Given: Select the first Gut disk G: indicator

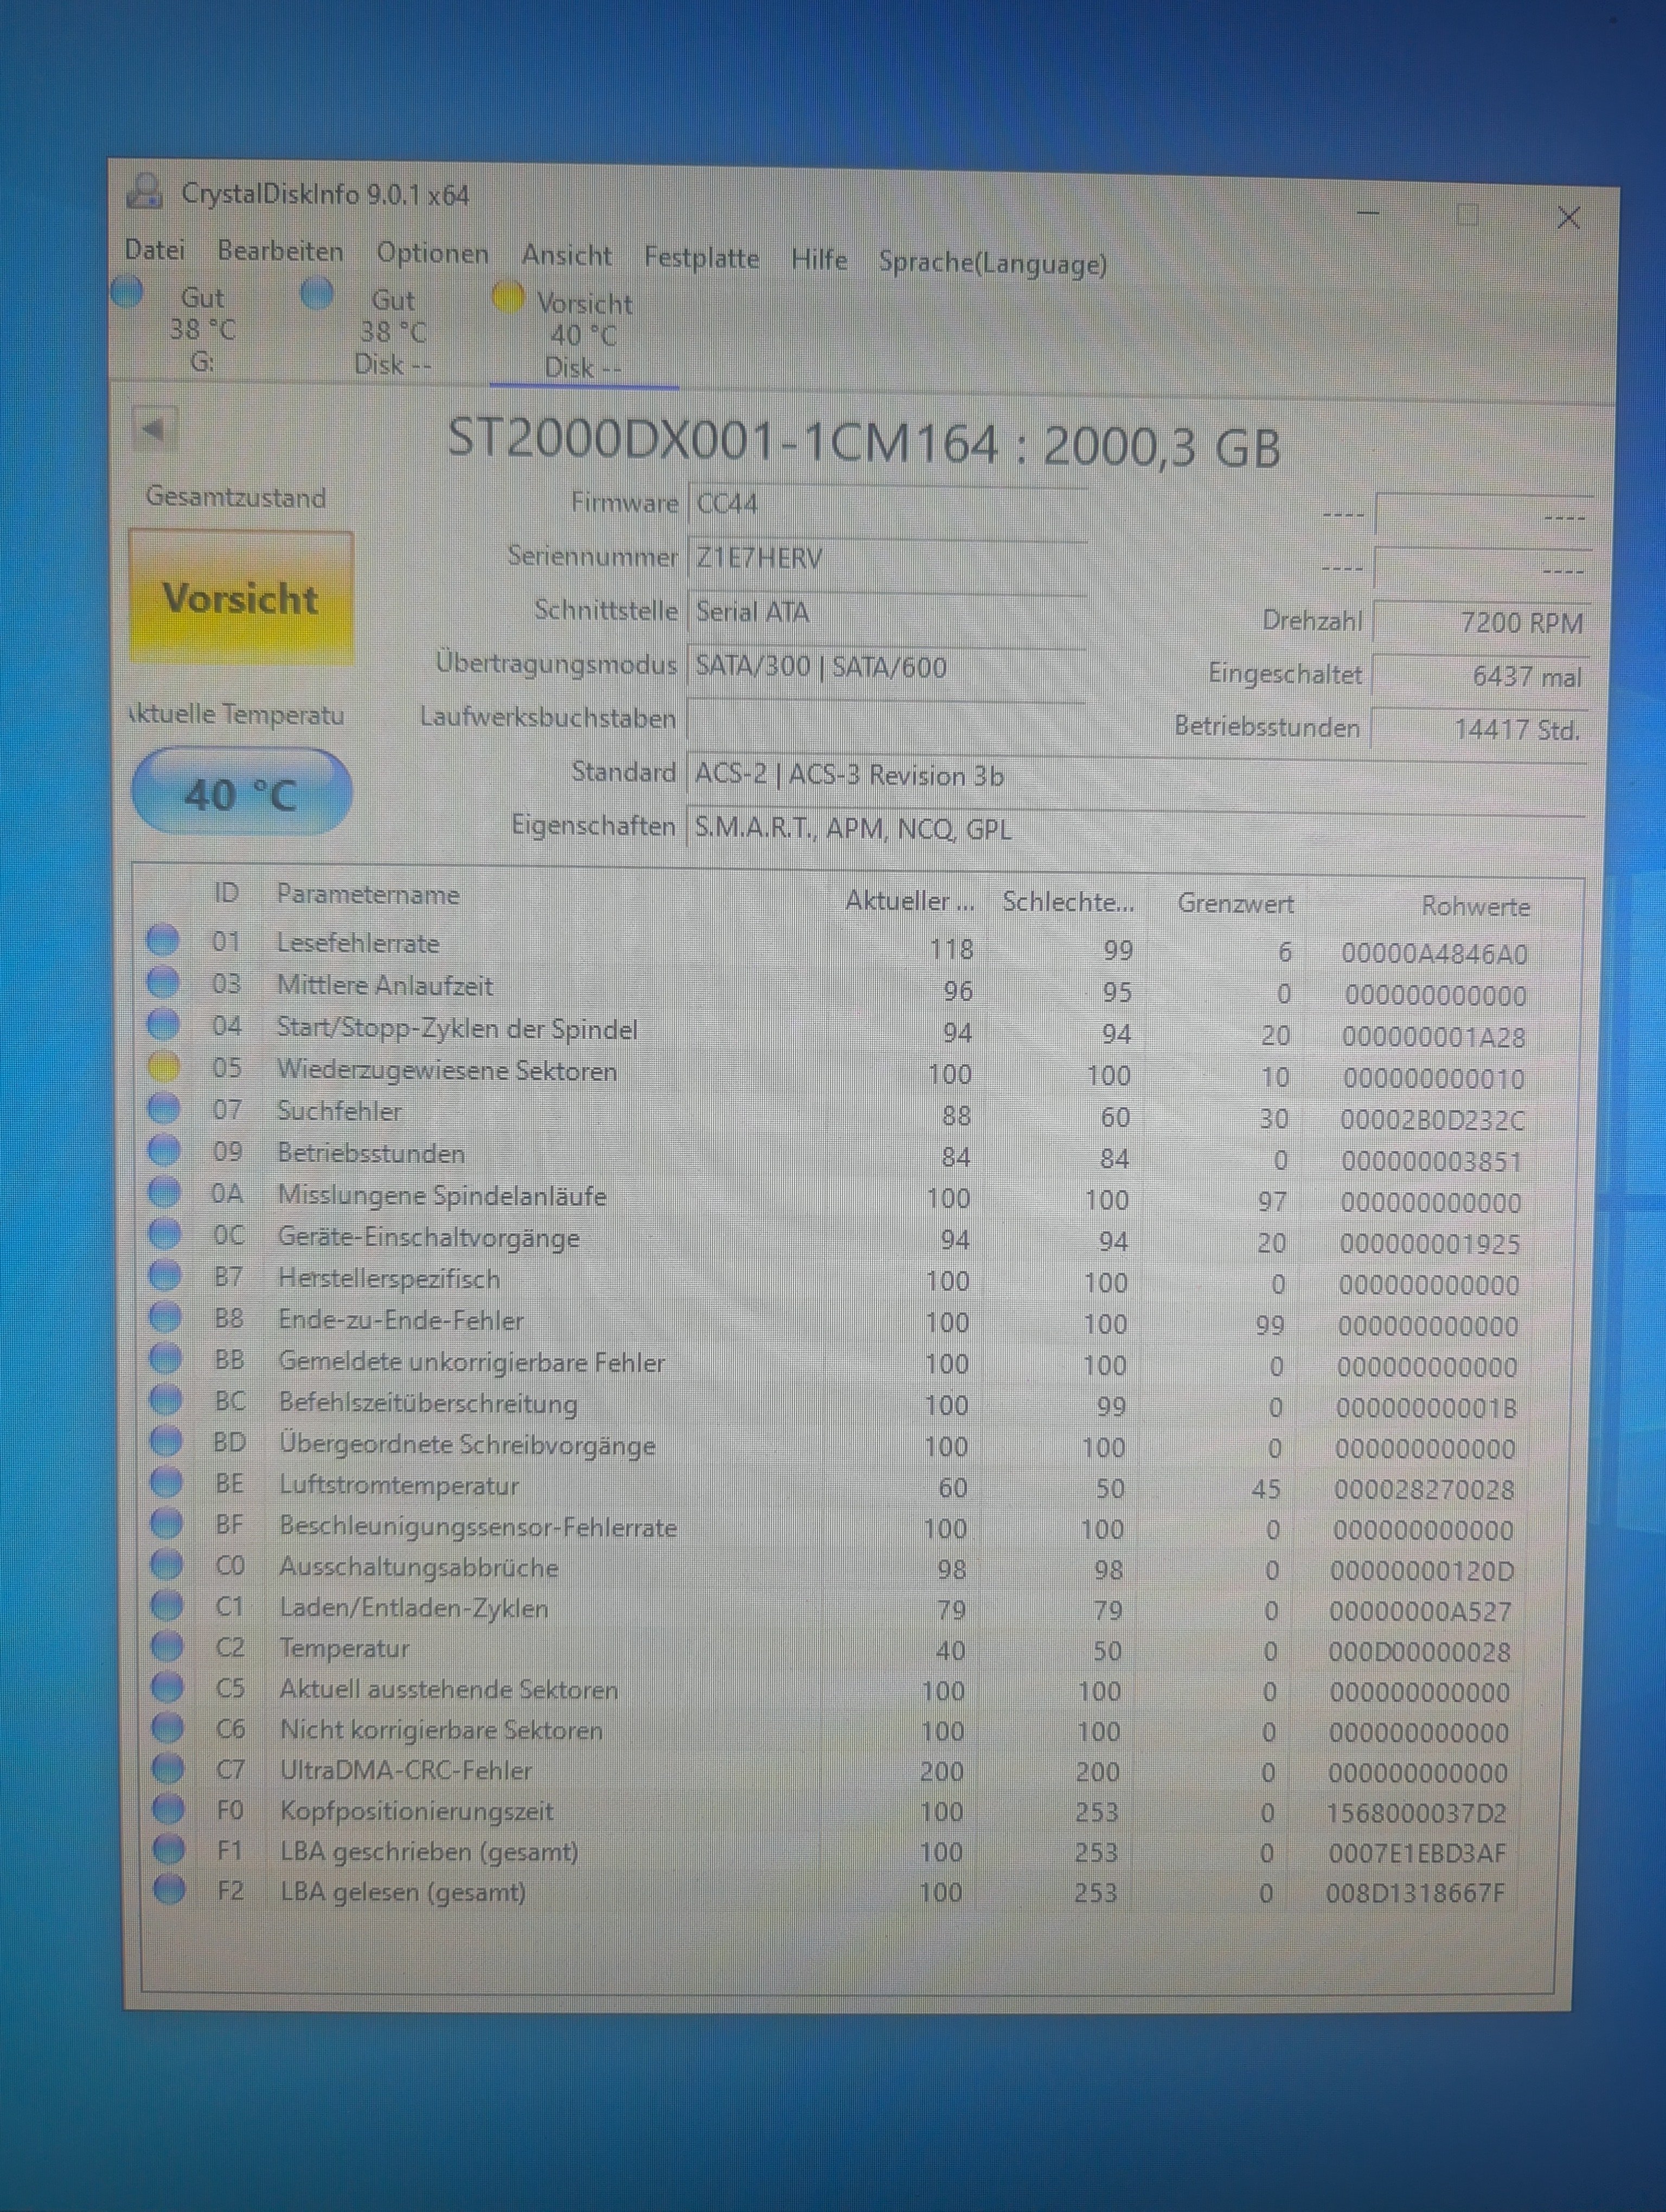Looking at the screenshot, I should tap(128, 293).
